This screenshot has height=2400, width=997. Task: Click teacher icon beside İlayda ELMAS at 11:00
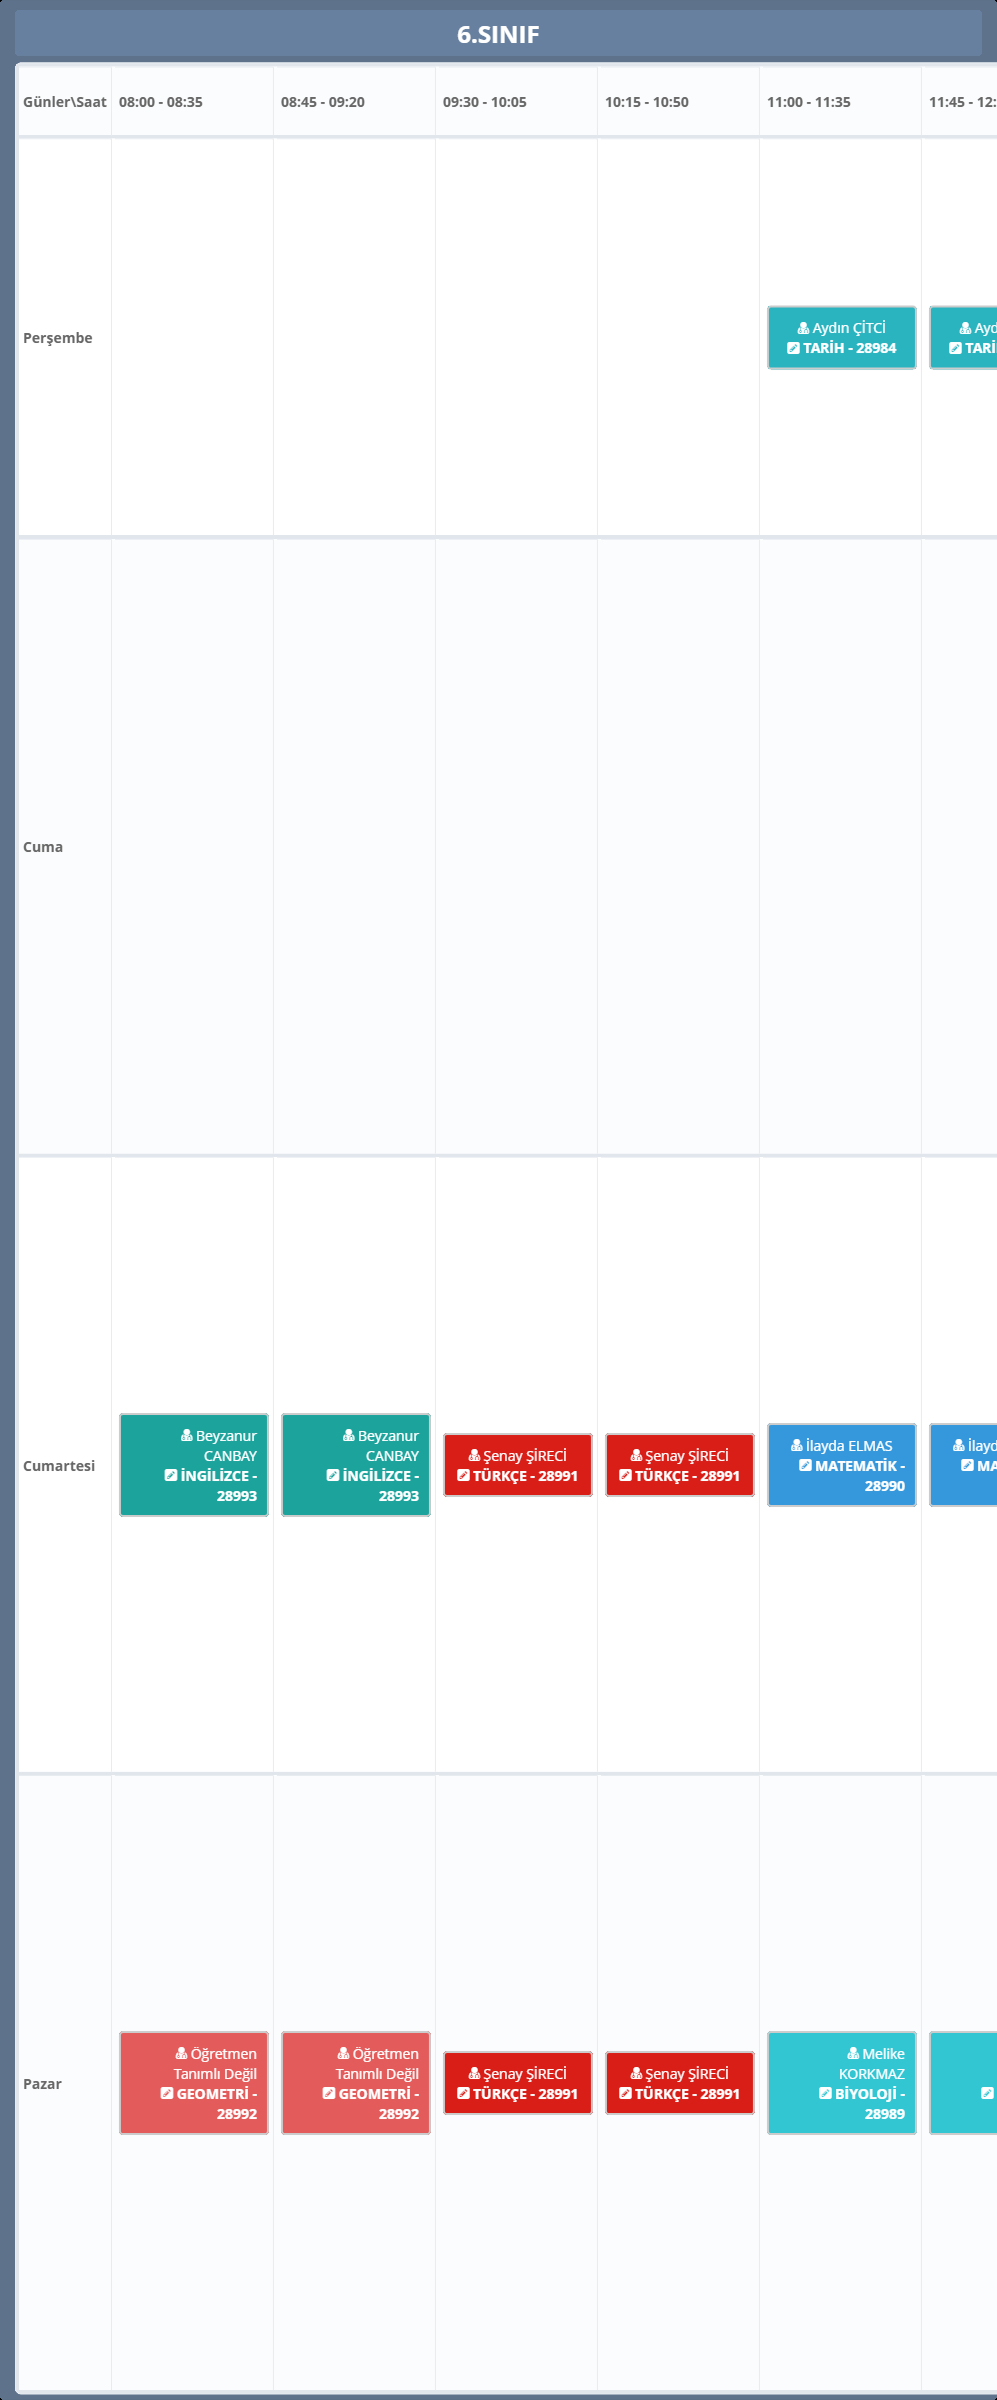tap(797, 1445)
